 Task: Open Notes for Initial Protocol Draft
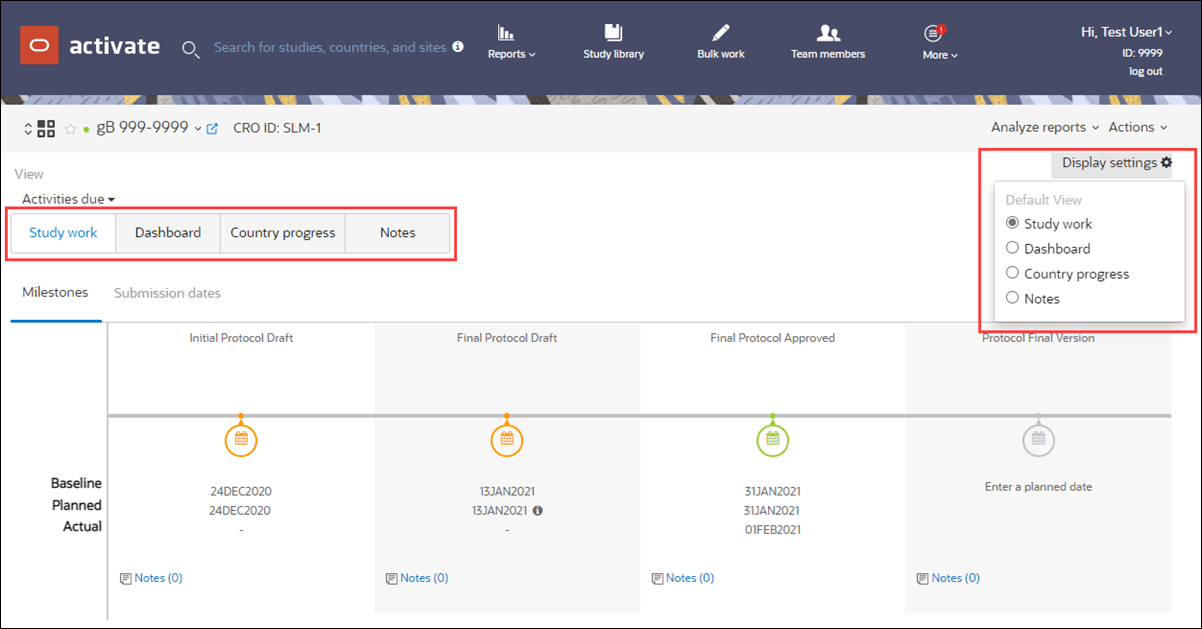[x=151, y=577]
